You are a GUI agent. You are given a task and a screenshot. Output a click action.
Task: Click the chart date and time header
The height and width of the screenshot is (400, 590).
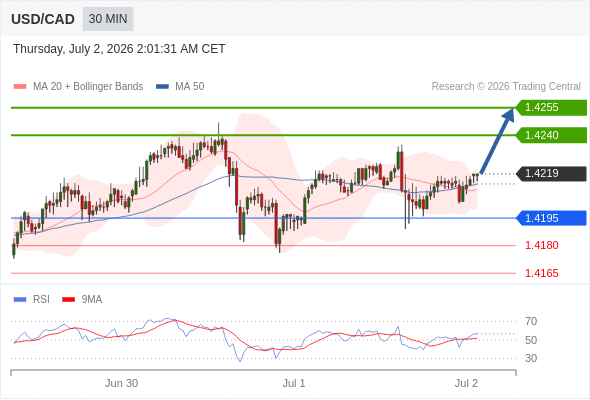tap(119, 49)
